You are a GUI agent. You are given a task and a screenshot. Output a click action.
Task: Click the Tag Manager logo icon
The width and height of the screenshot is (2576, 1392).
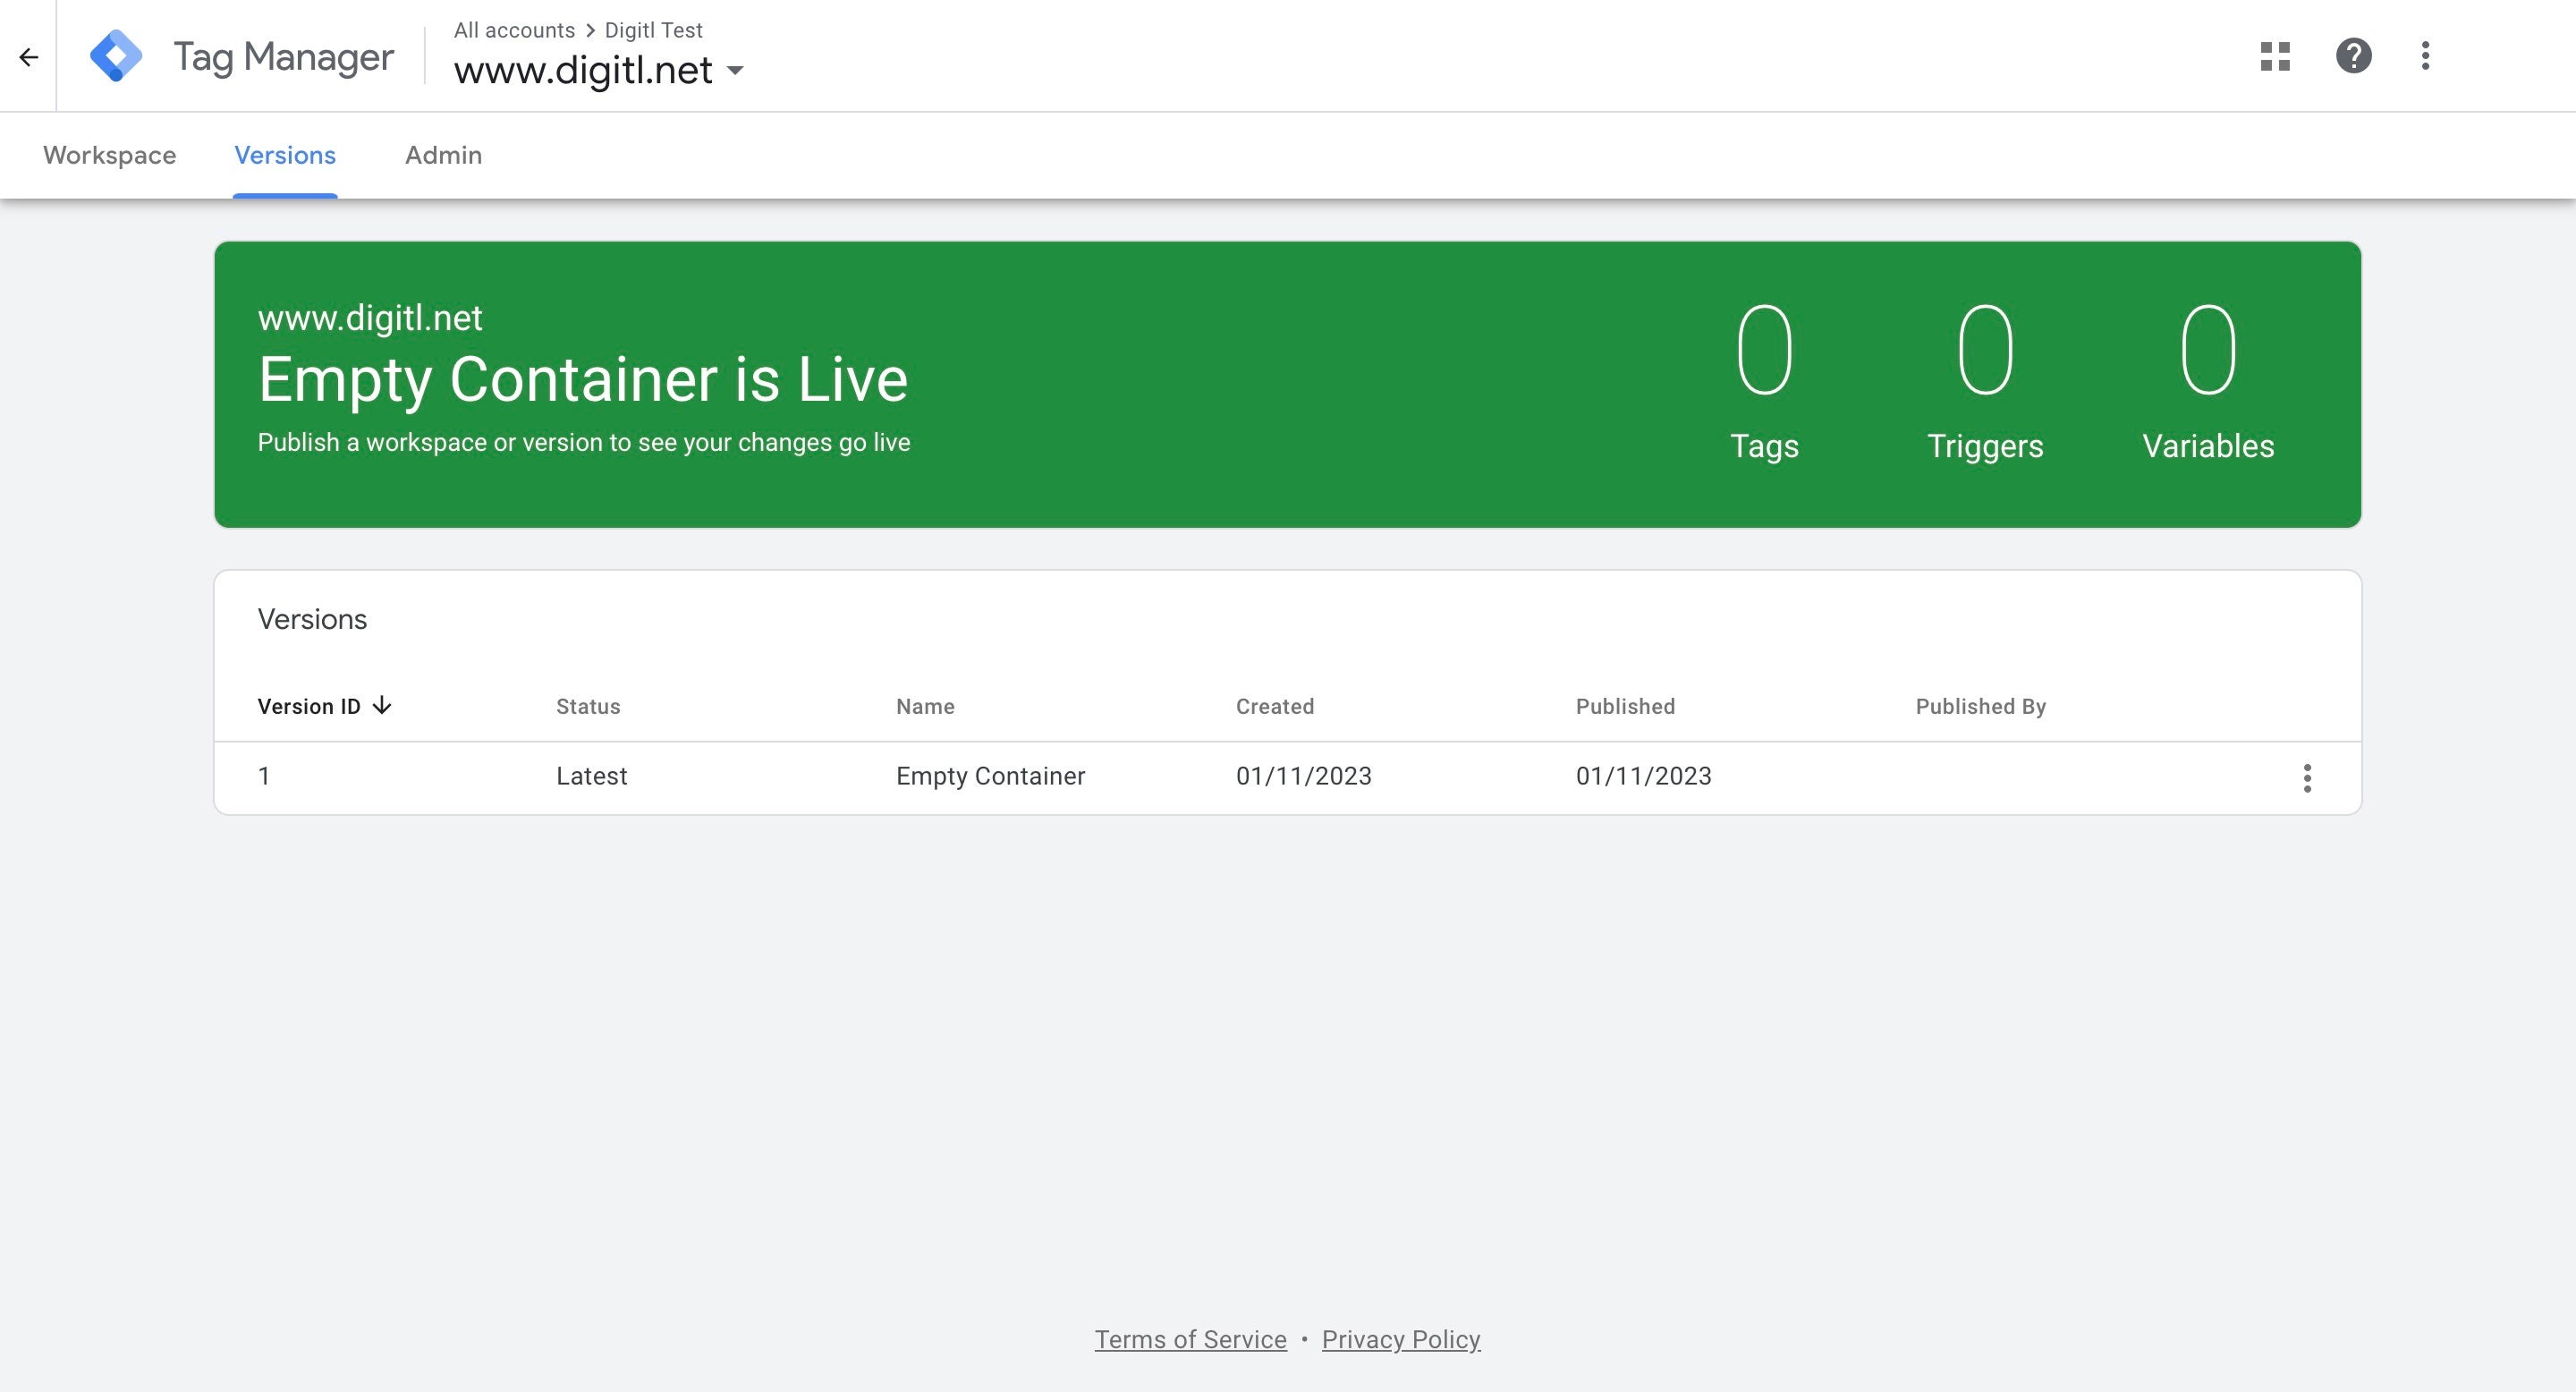pyautogui.click(x=116, y=56)
